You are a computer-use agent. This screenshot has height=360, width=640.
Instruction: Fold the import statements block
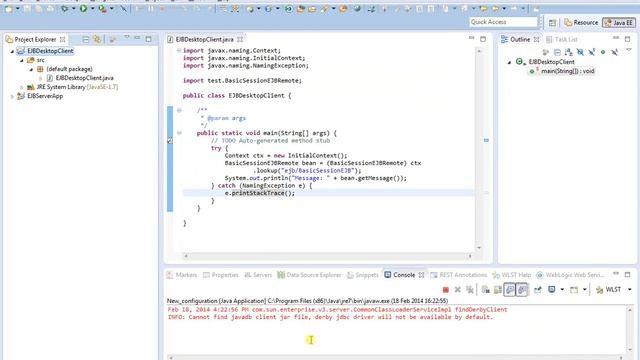coord(179,51)
